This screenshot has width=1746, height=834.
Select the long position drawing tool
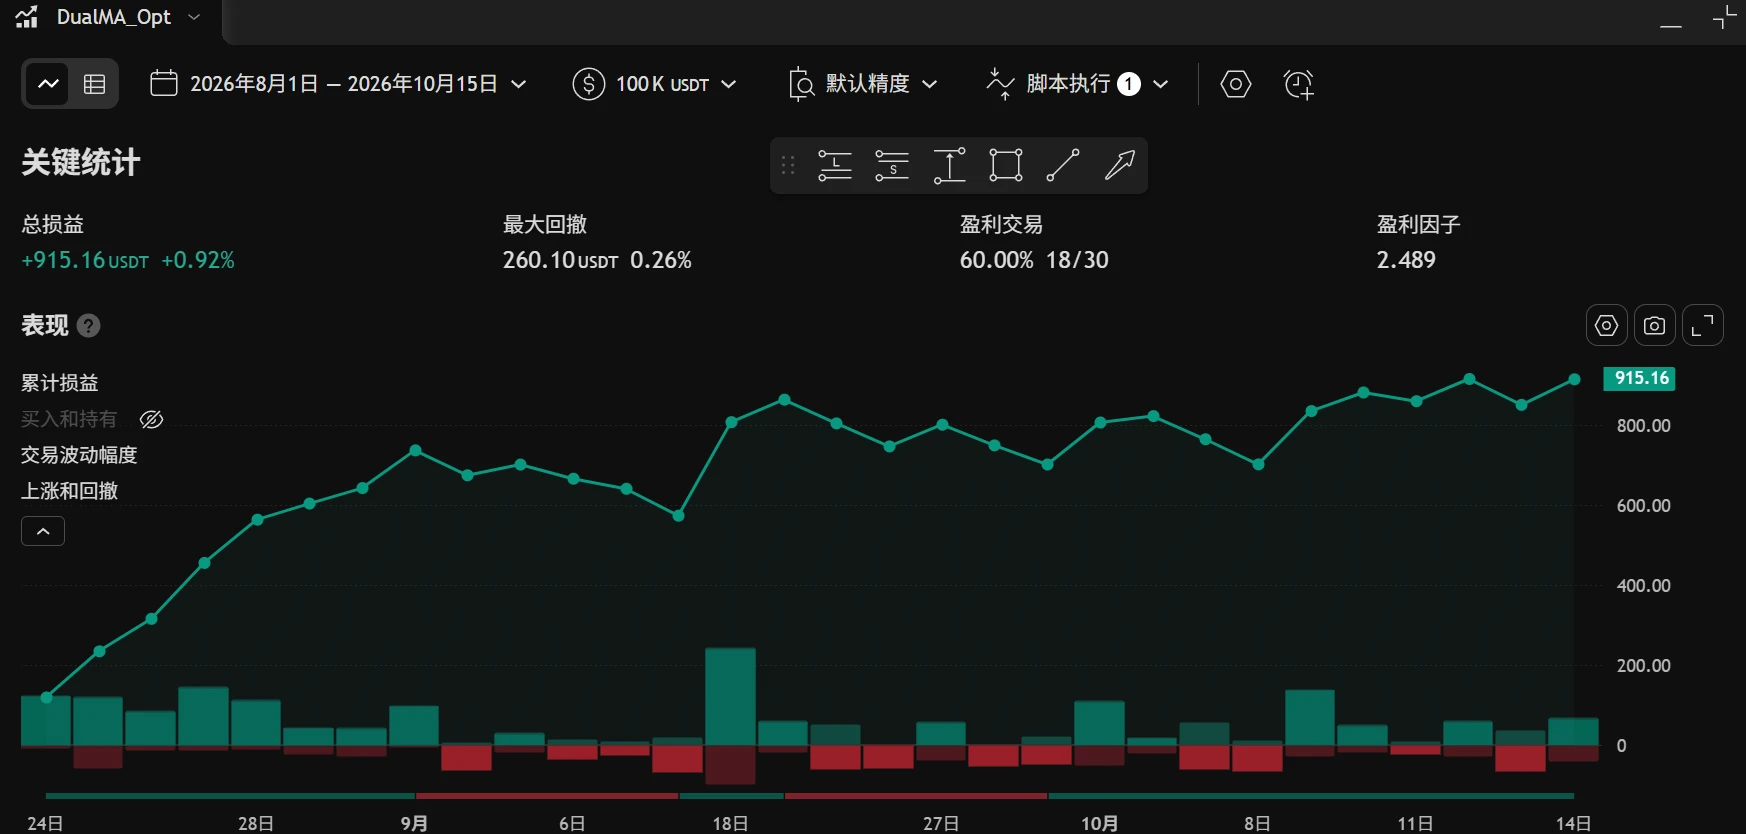[835, 166]
